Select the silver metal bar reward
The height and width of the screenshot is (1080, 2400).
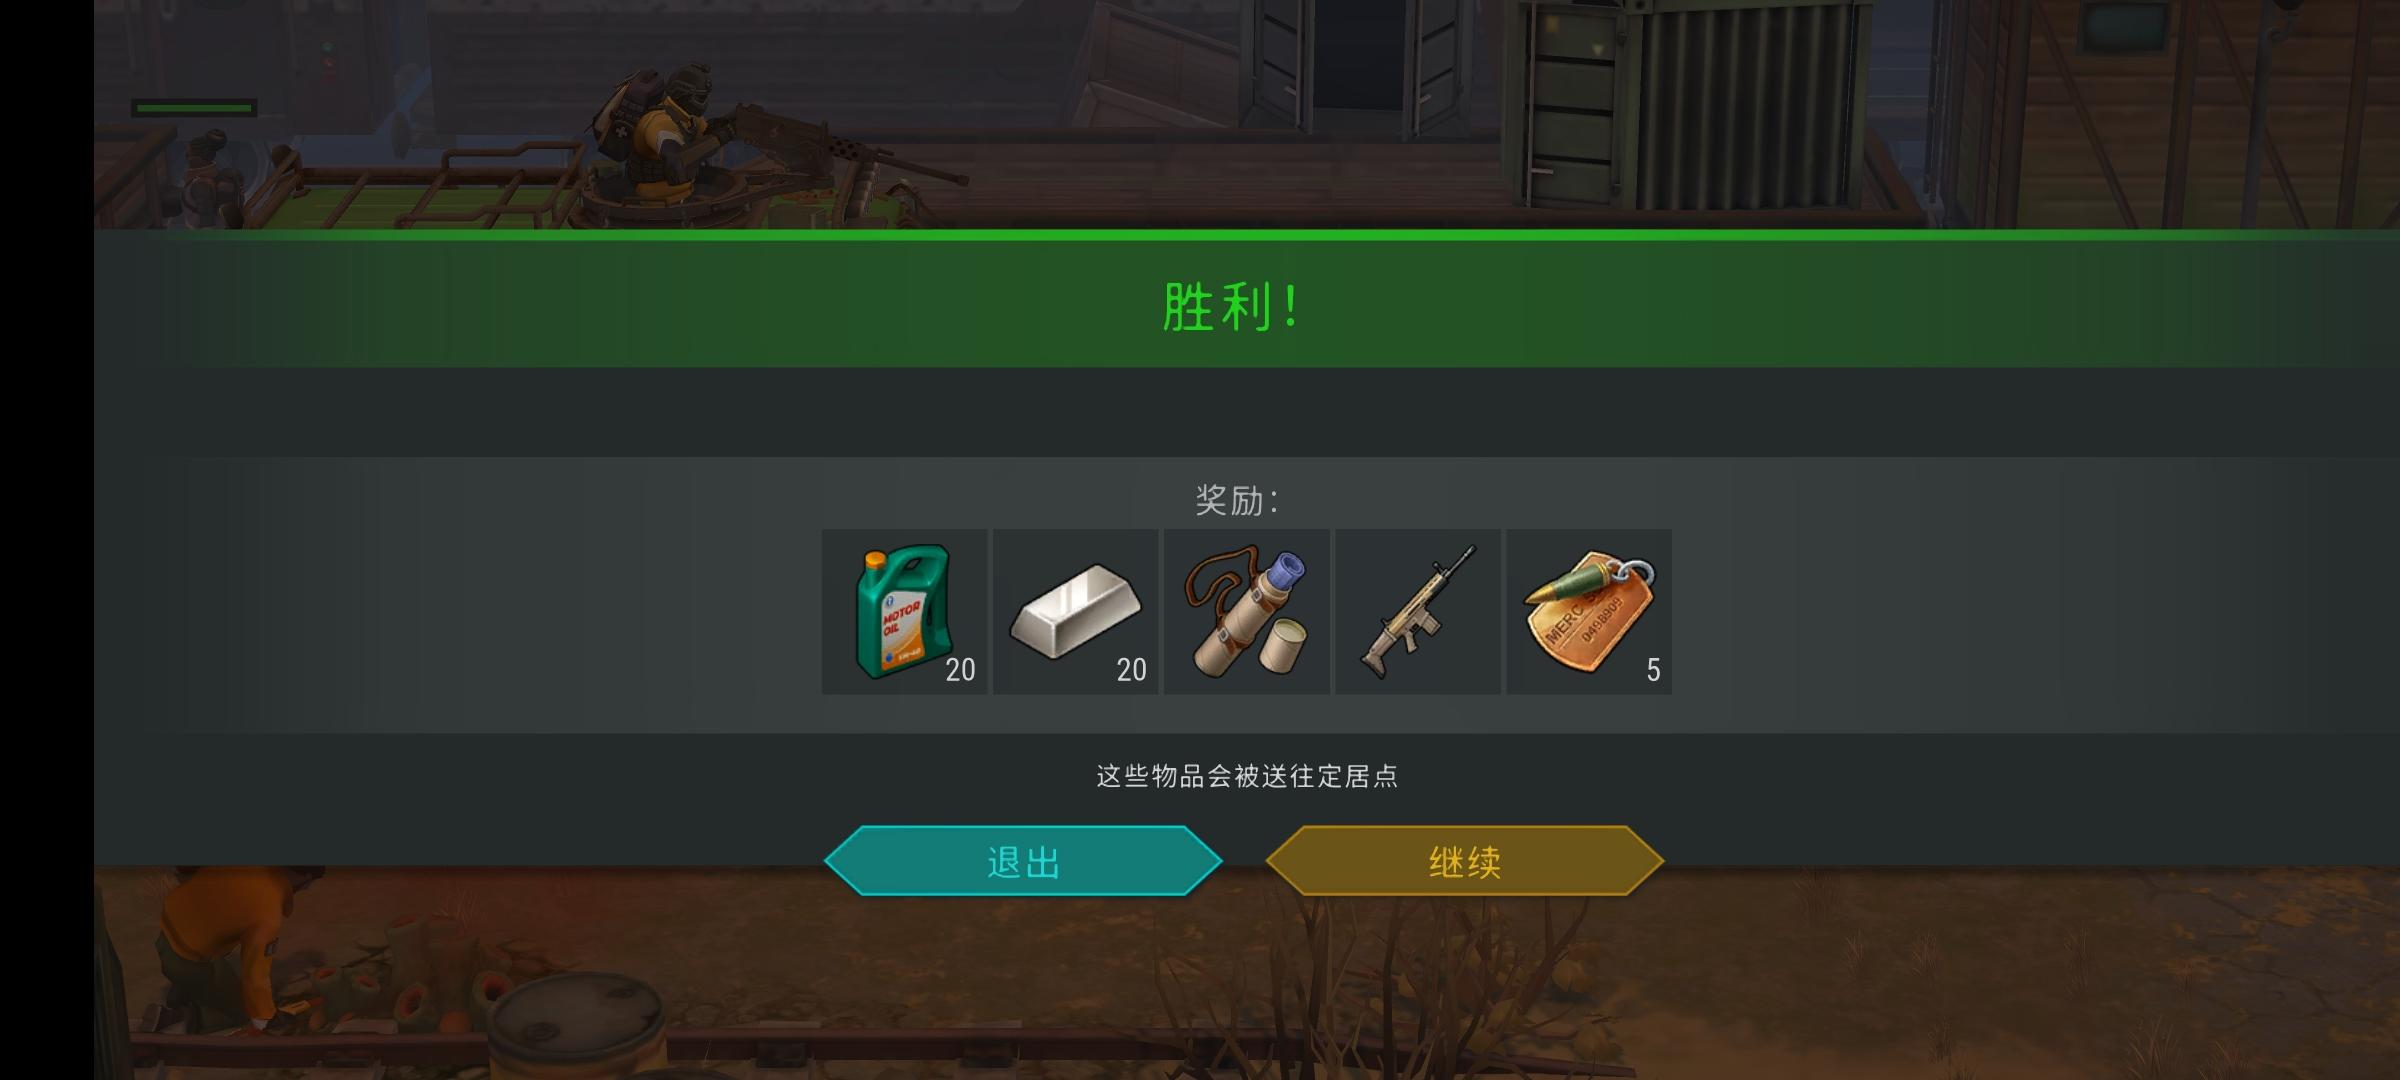pyautogui.click(x=1075, y=612)
